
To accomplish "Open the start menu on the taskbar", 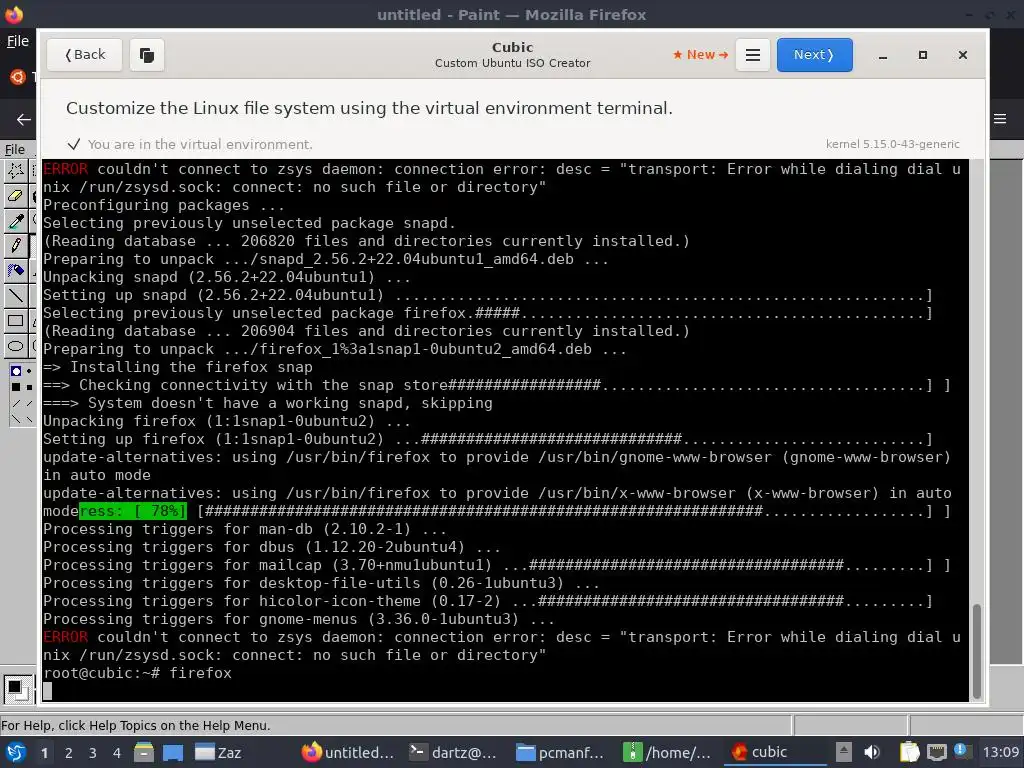I will pyautogui.click(x=16, y=752).
